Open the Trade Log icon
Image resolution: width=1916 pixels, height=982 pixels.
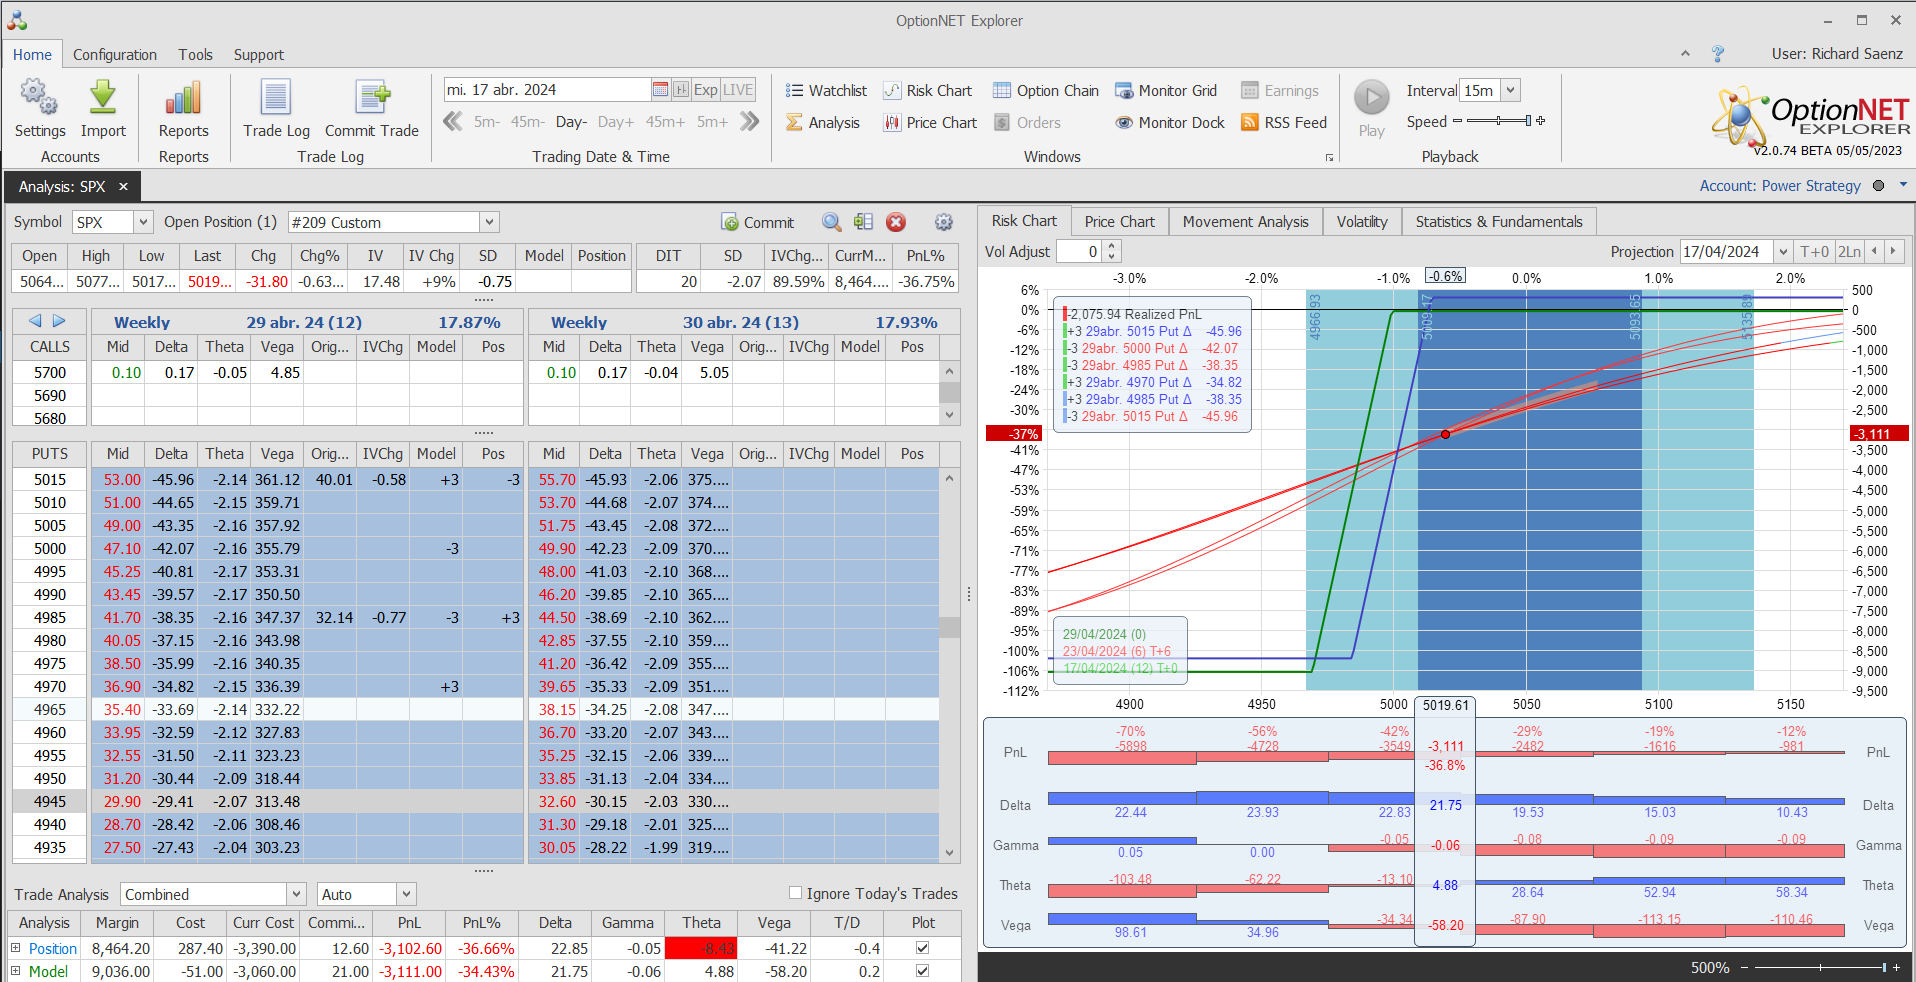coord(276,98)
